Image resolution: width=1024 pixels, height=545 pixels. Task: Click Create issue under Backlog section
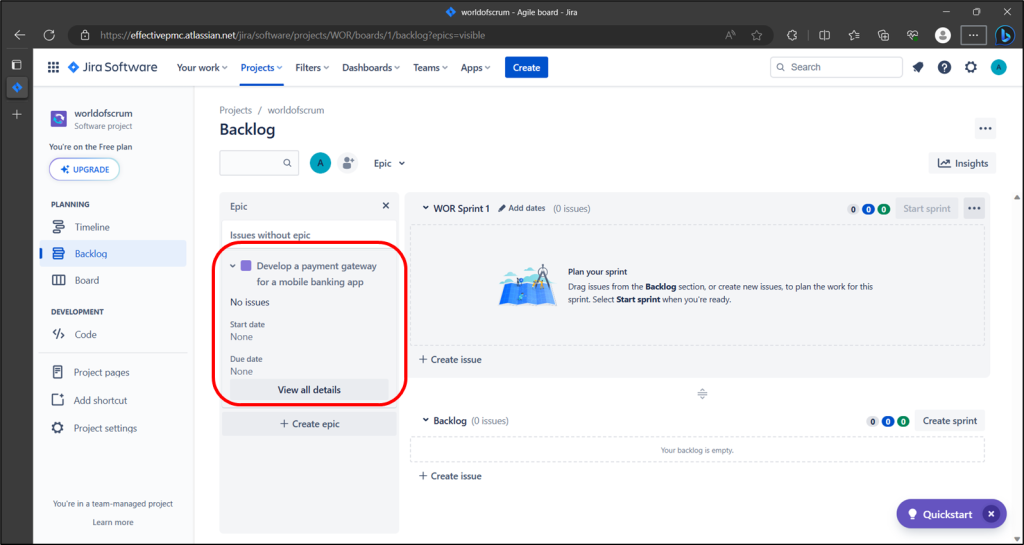(x=450, y=476)
